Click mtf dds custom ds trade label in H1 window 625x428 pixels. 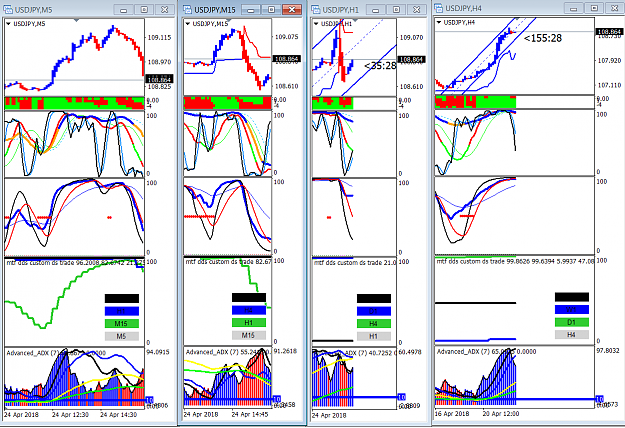click(350, 263)
